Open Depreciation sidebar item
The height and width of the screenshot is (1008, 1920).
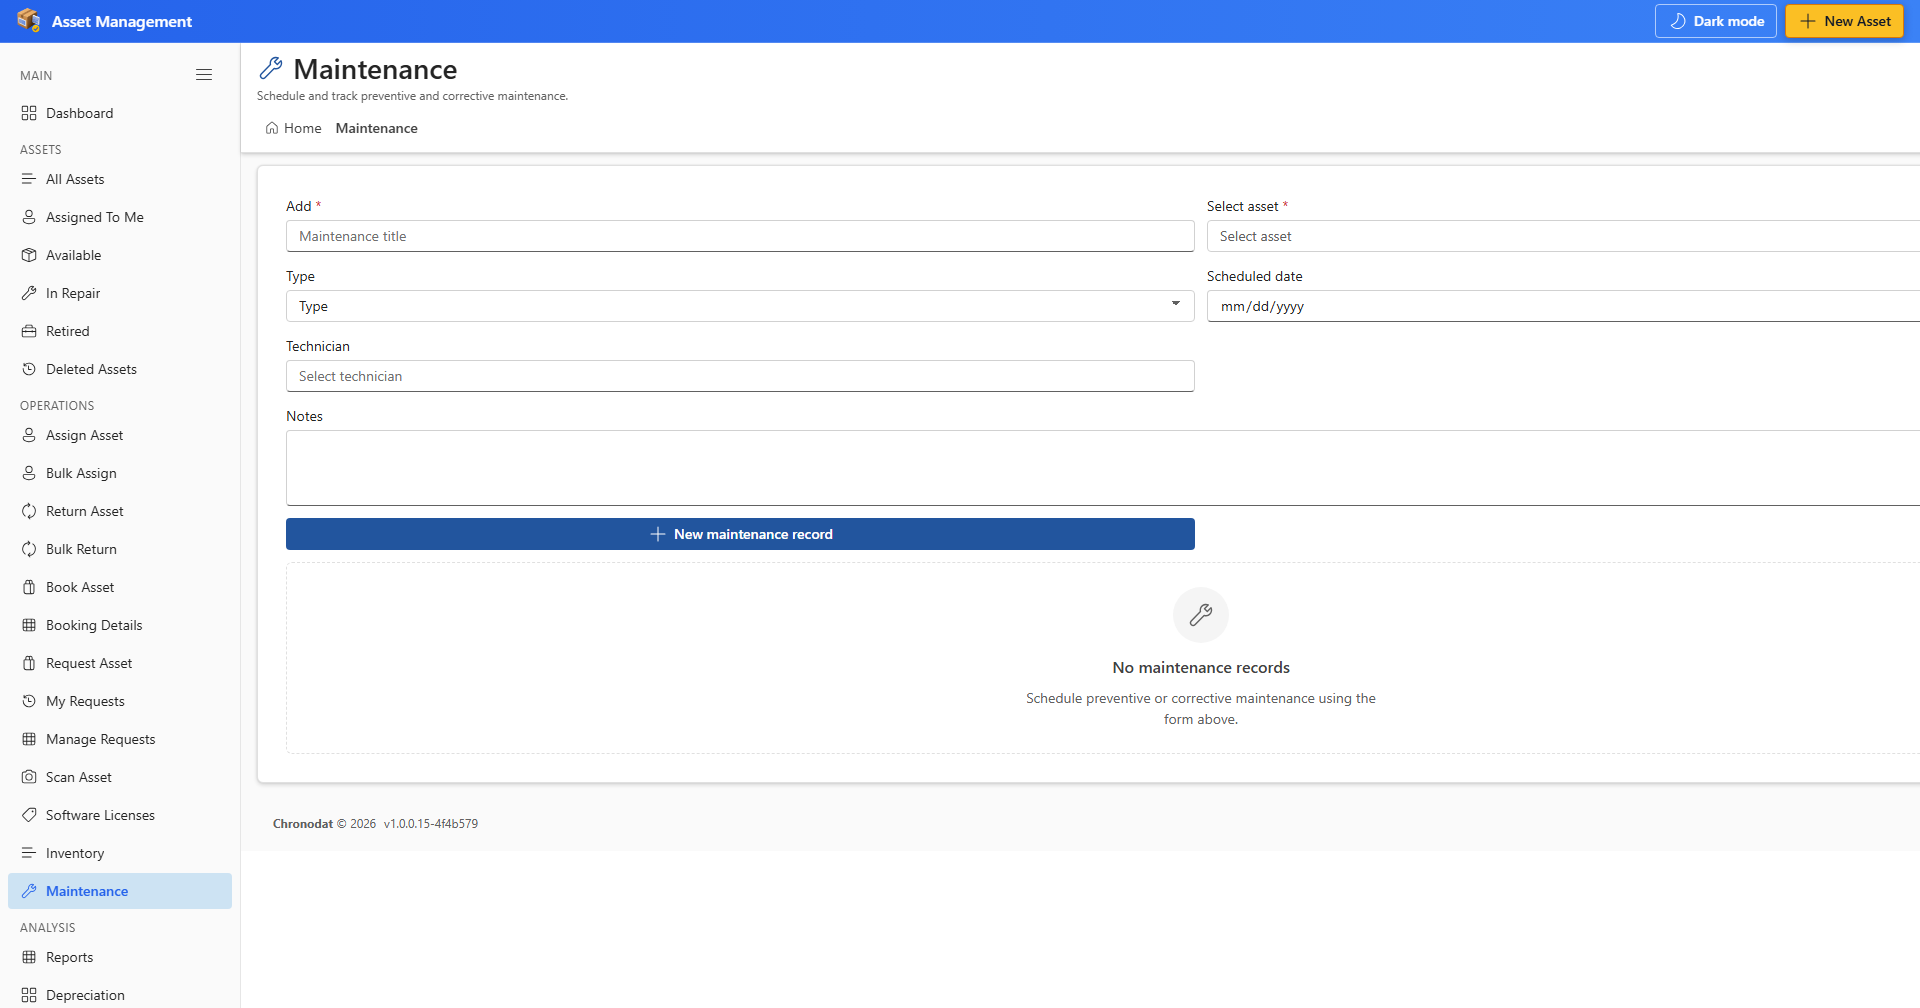pos(120,995)
